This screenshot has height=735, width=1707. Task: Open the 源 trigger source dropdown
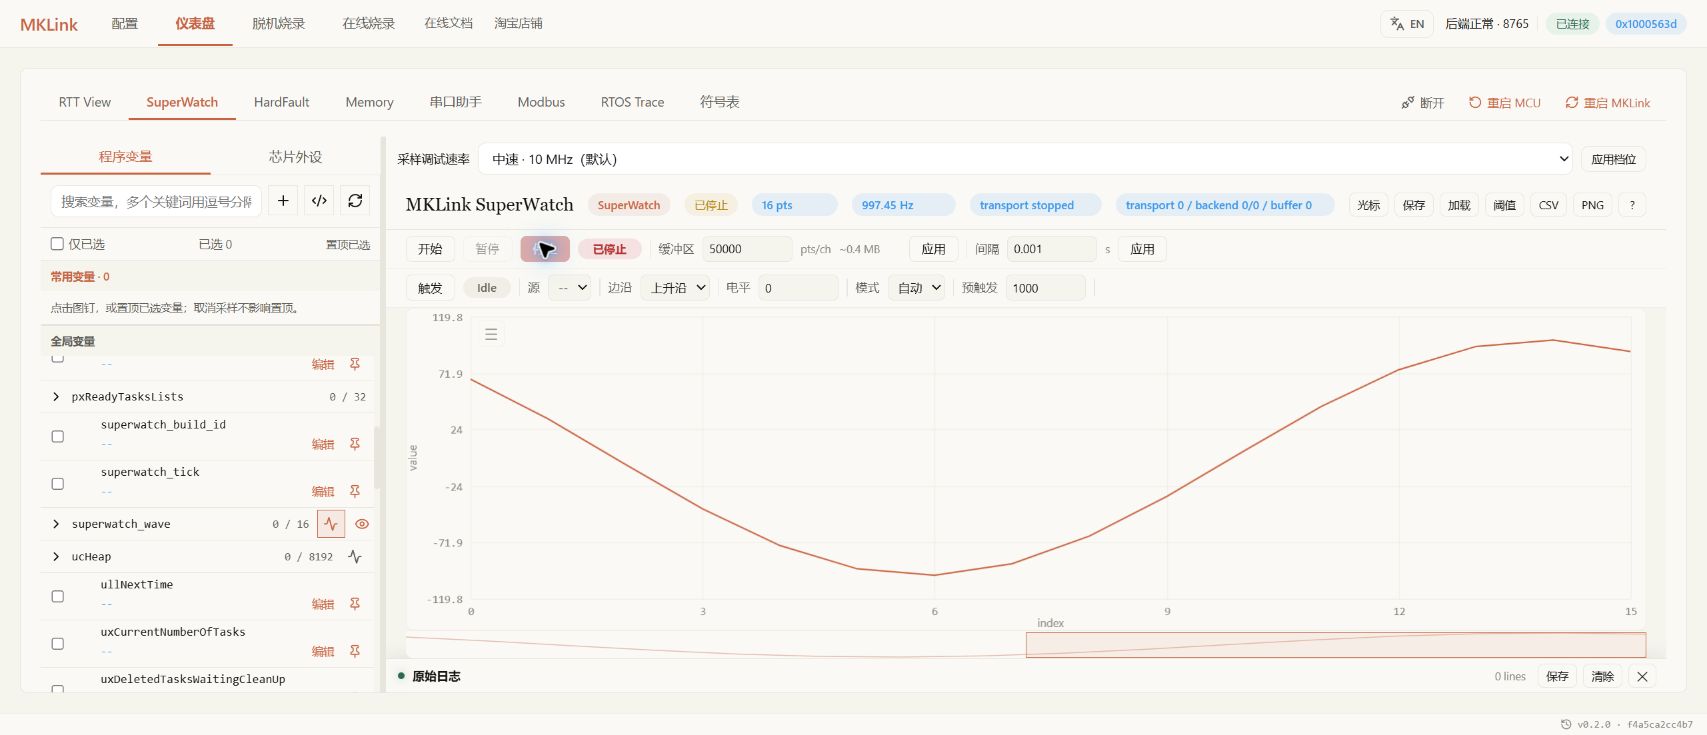(x=569, y=288)
